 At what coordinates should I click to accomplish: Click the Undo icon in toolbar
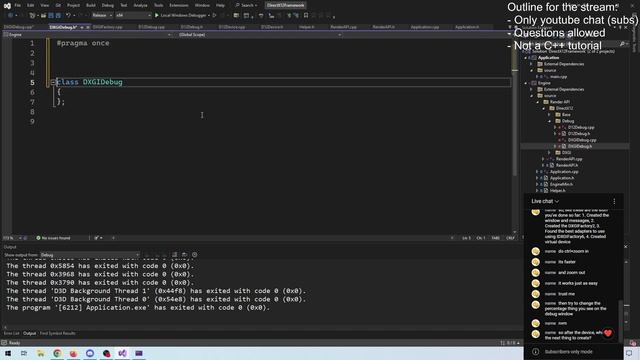click(68, 16)
